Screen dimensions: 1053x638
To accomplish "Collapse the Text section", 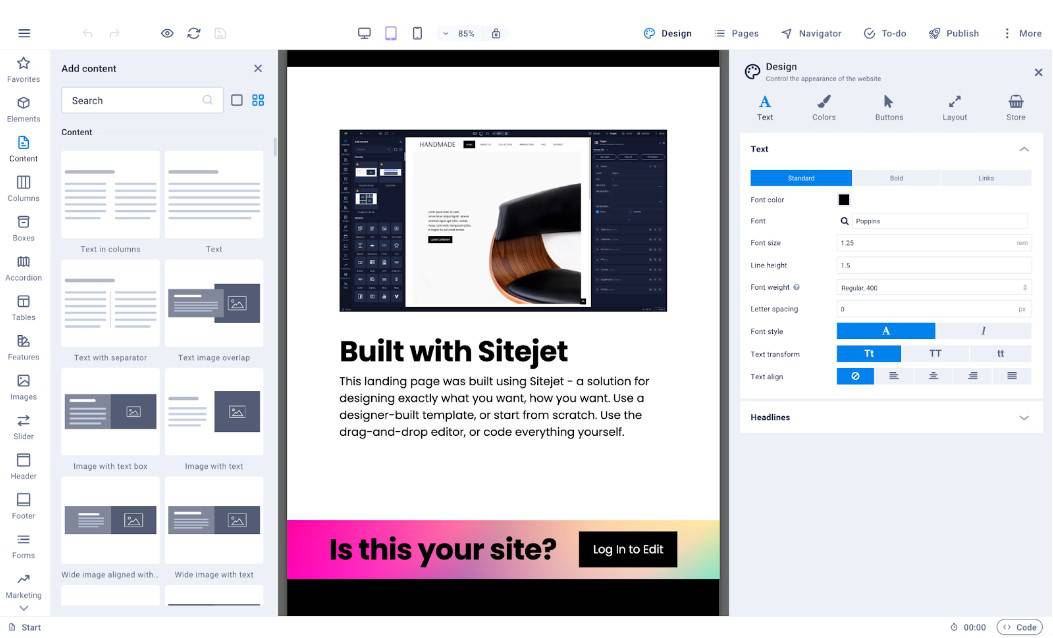I will click(x=1023, y=149).
